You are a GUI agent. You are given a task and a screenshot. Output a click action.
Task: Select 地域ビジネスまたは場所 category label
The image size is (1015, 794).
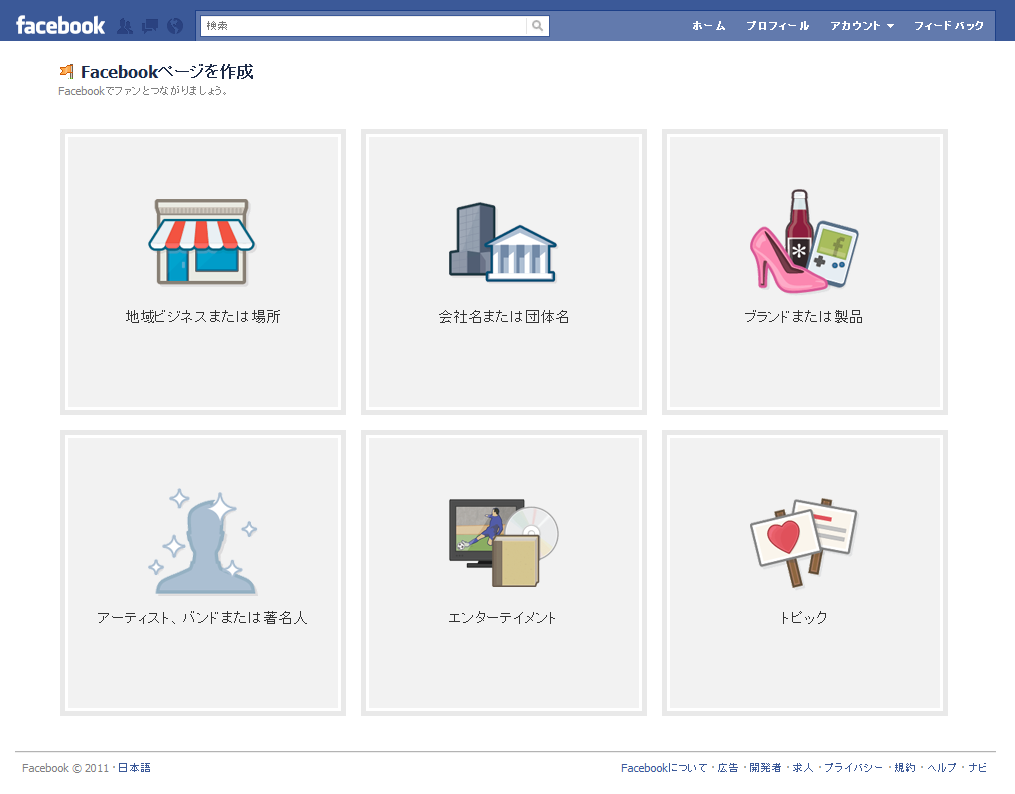(203, 316)
